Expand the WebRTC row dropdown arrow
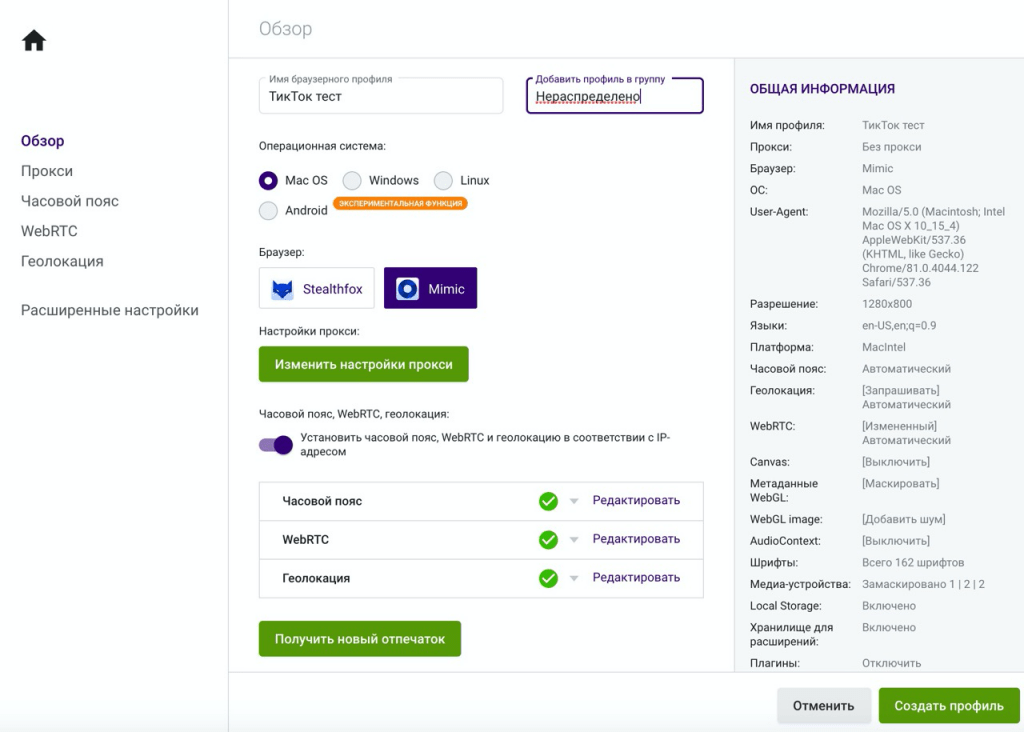The width and height of the screenshot is (1024, 732). (x=574, y=540)
